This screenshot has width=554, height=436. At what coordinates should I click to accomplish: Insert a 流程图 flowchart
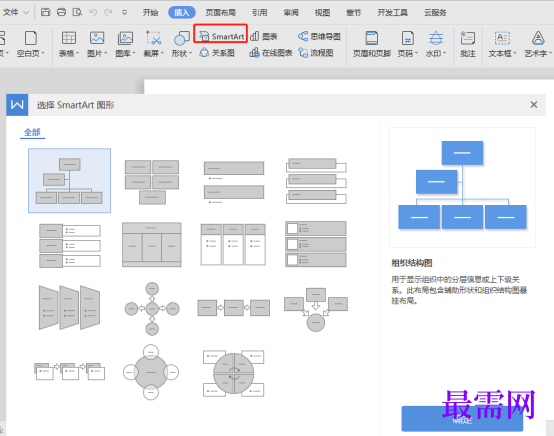coord(316,53)
